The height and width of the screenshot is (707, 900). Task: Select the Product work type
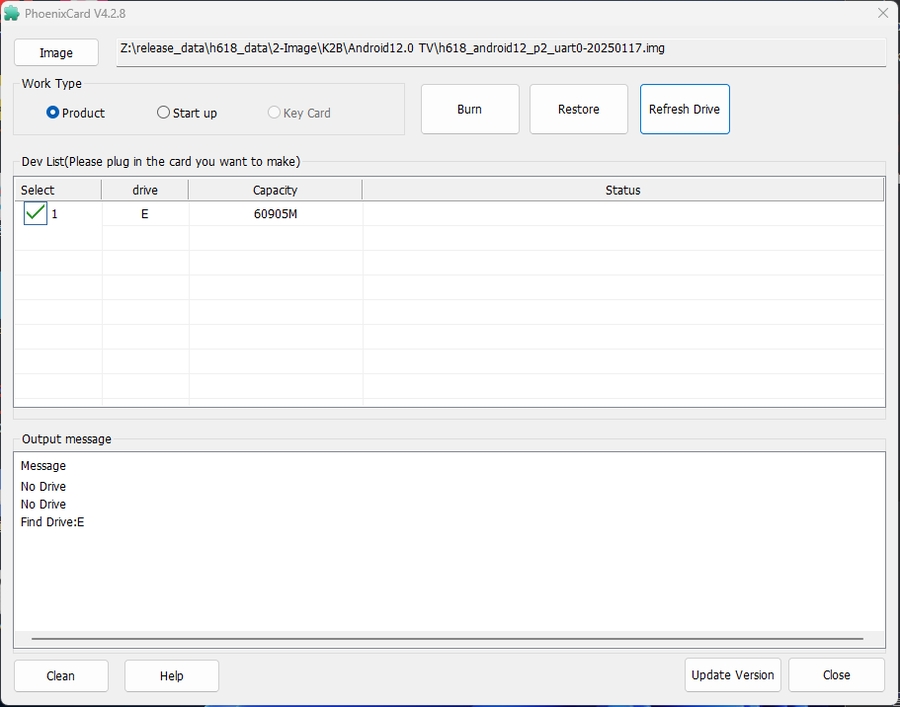53,113
